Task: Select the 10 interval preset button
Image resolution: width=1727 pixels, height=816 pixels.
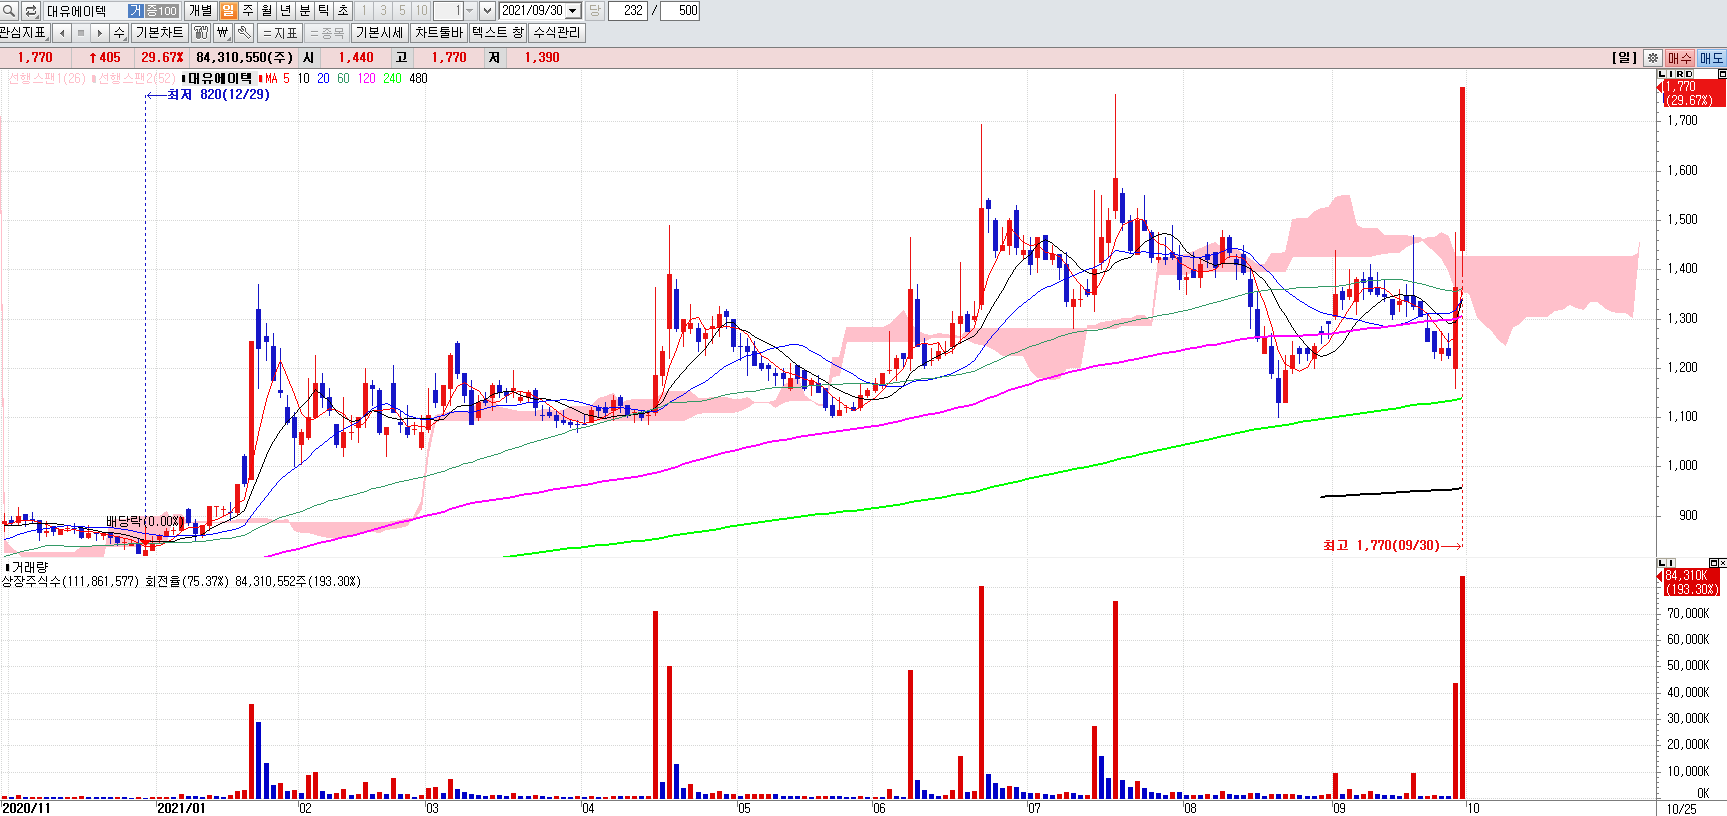Action: coord(421,10)
